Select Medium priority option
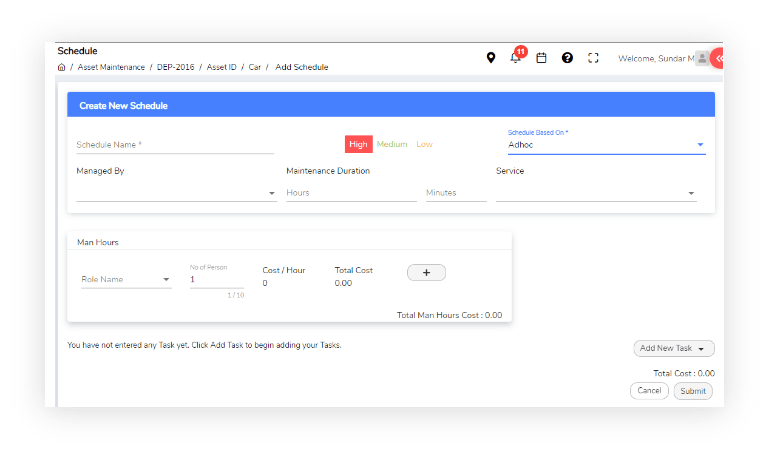 (x=392, y=144)
